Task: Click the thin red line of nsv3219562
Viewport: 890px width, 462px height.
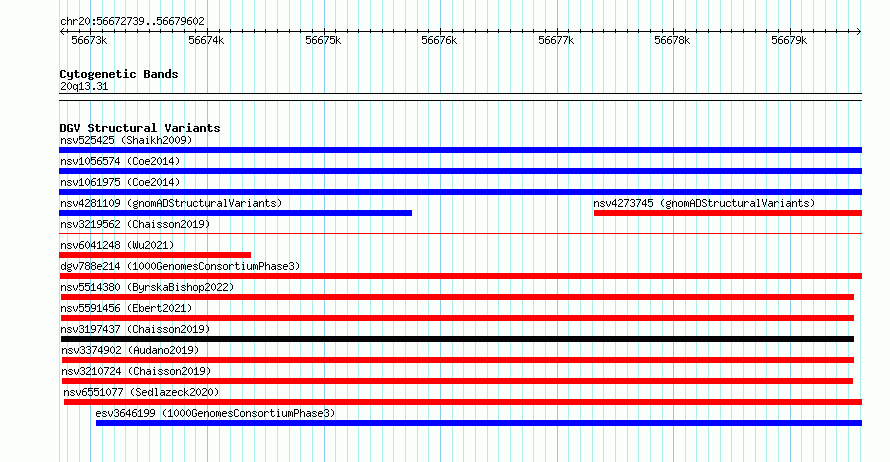Action: [460, 233]
